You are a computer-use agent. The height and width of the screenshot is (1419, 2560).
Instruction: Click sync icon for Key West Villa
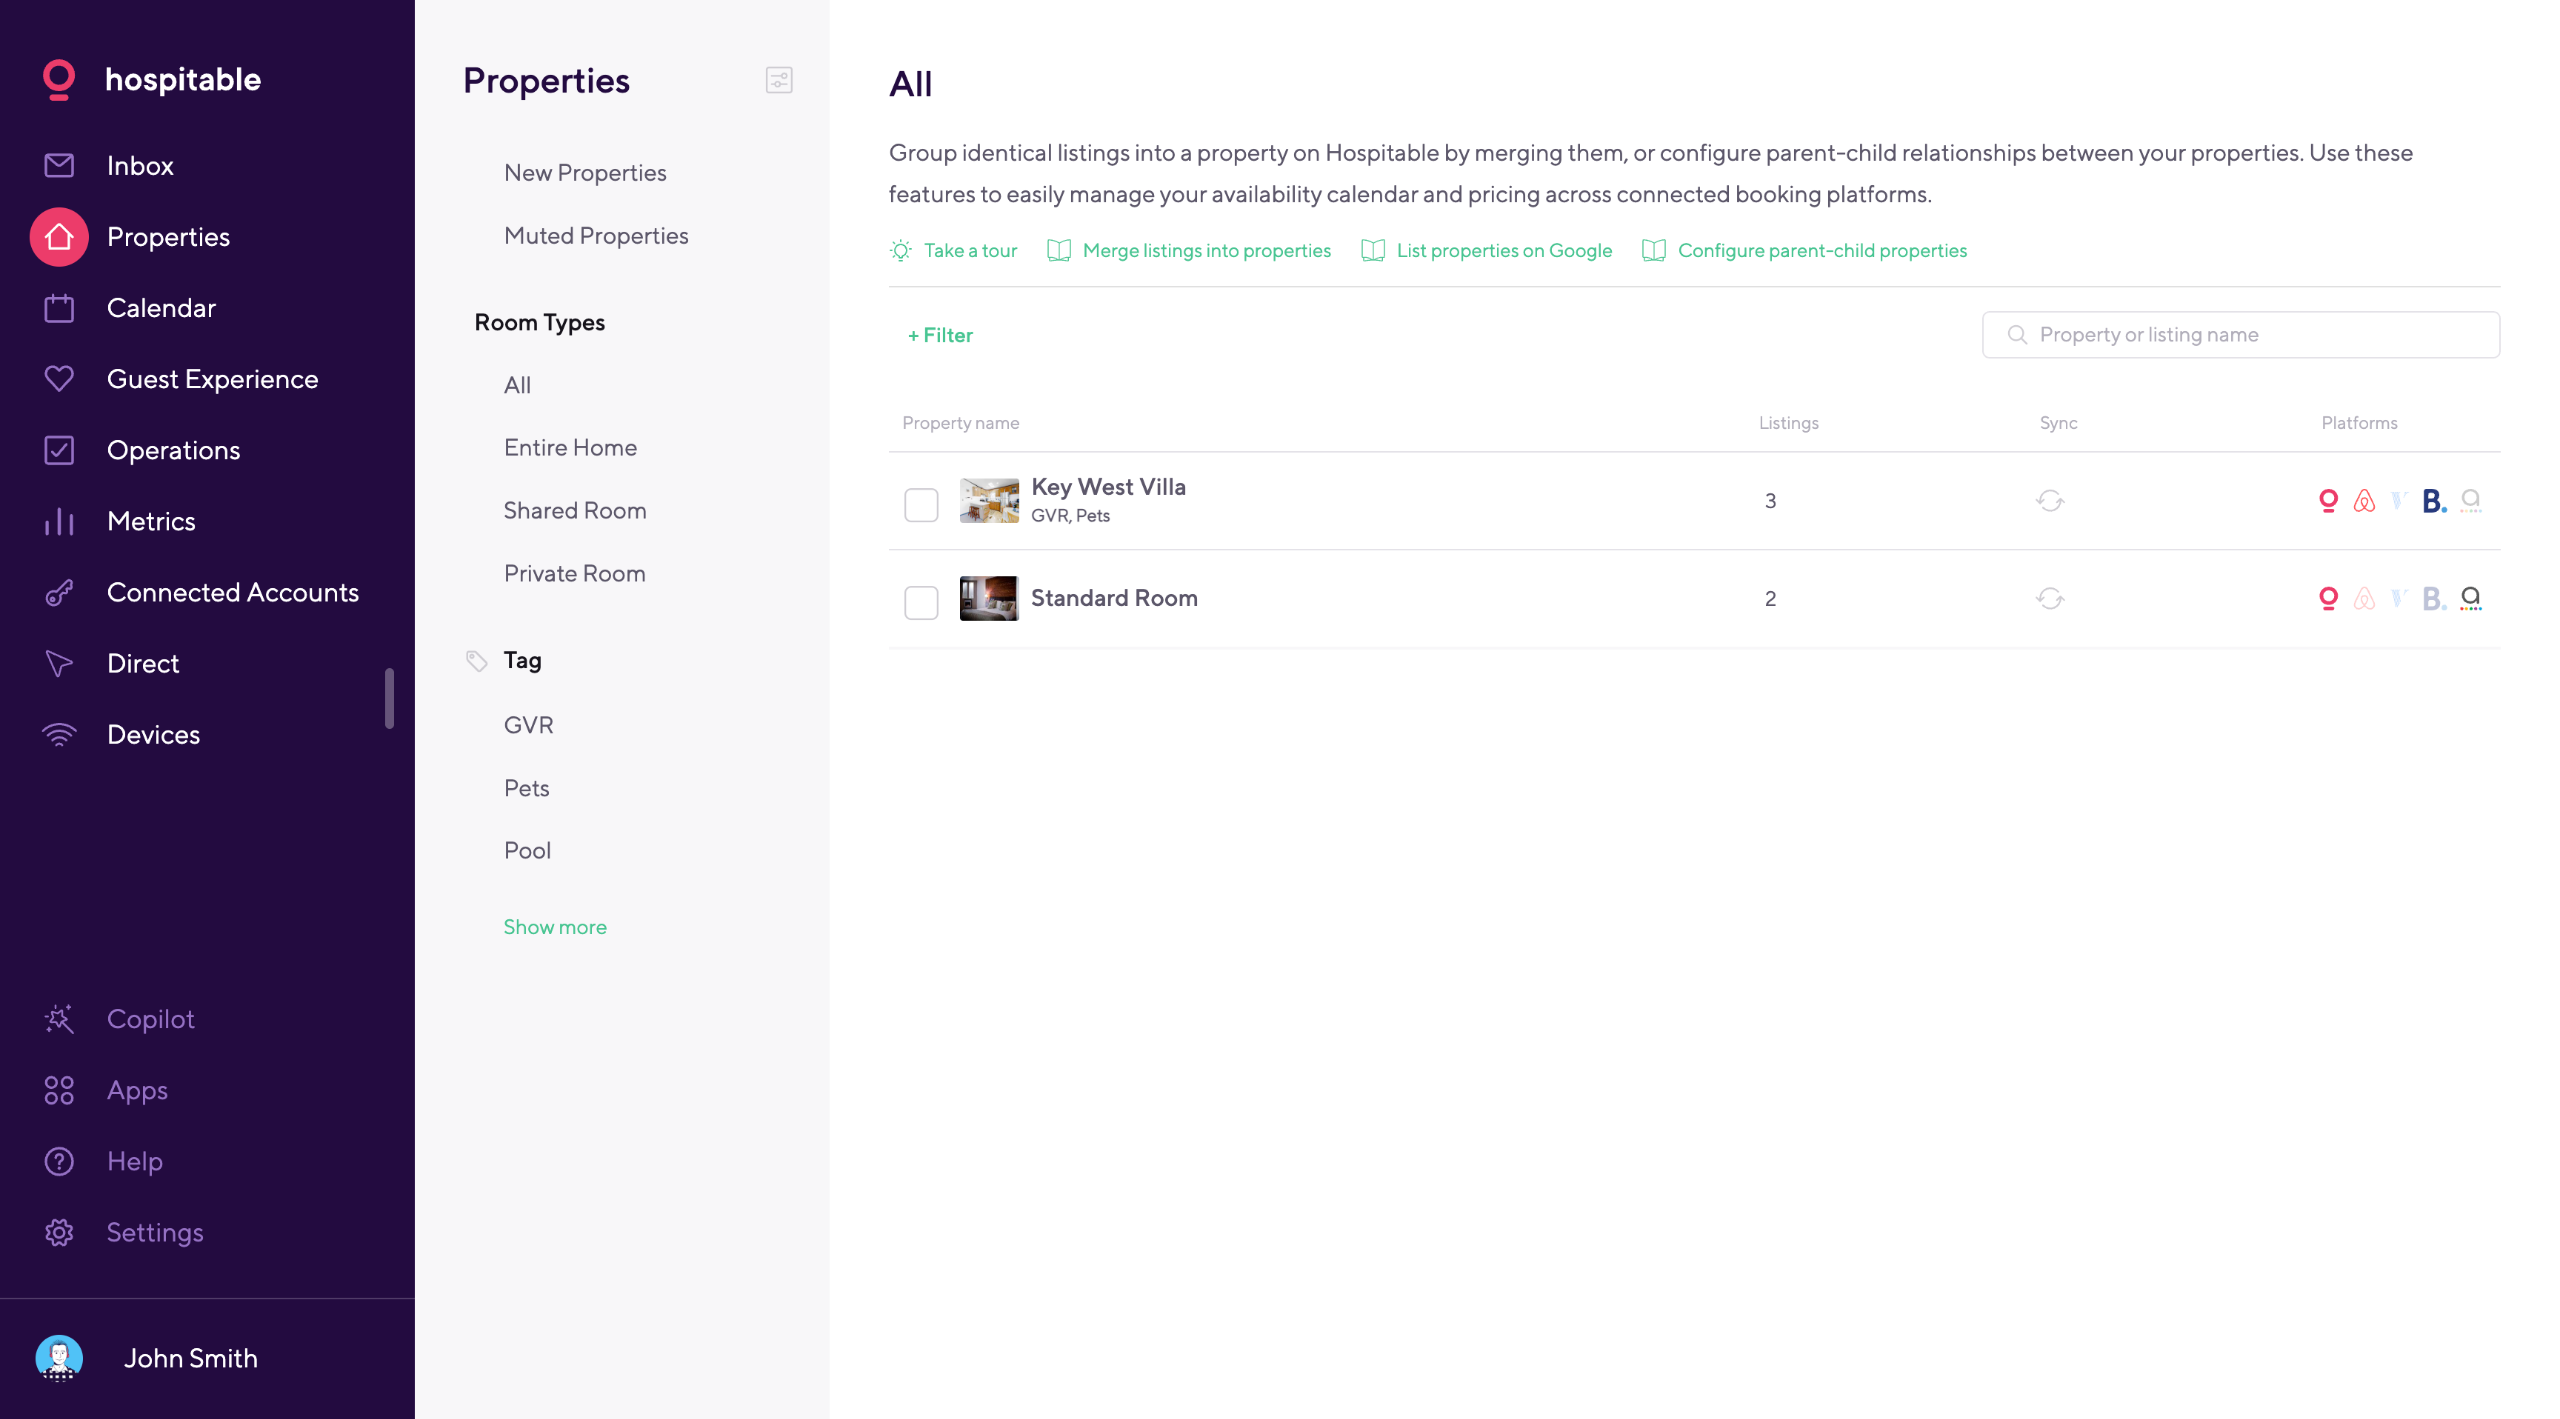(x=2049, y=501)
